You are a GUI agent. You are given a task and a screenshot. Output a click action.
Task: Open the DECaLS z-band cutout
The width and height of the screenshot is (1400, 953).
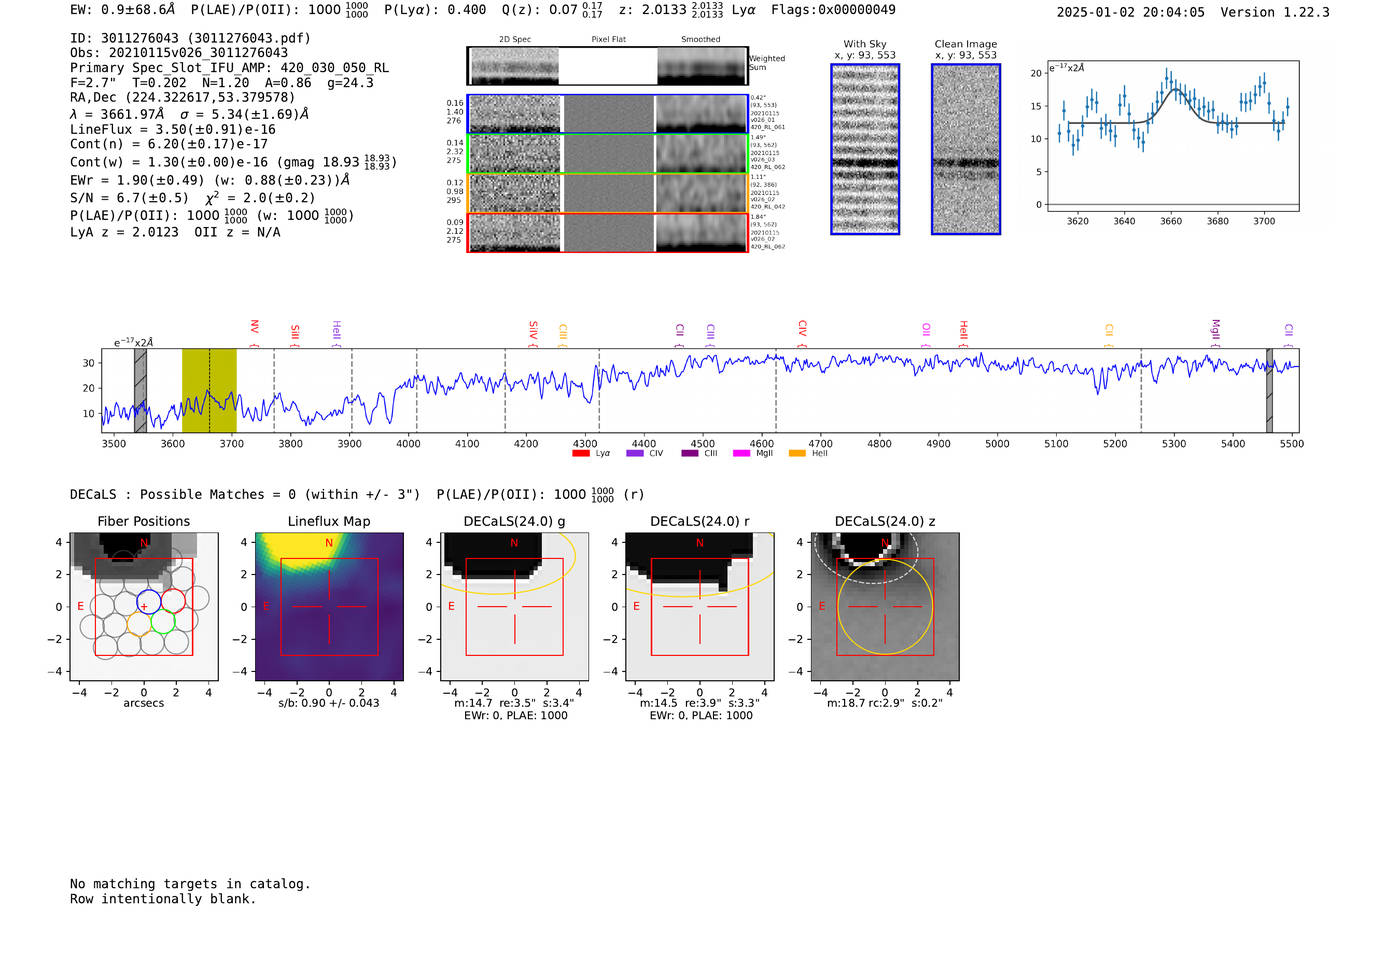click(x=885, y=607)
